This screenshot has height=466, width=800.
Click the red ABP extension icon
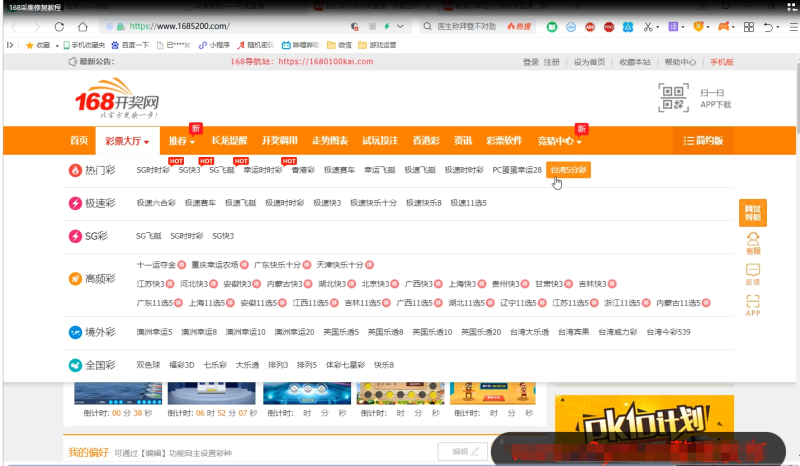coord(590,27)
